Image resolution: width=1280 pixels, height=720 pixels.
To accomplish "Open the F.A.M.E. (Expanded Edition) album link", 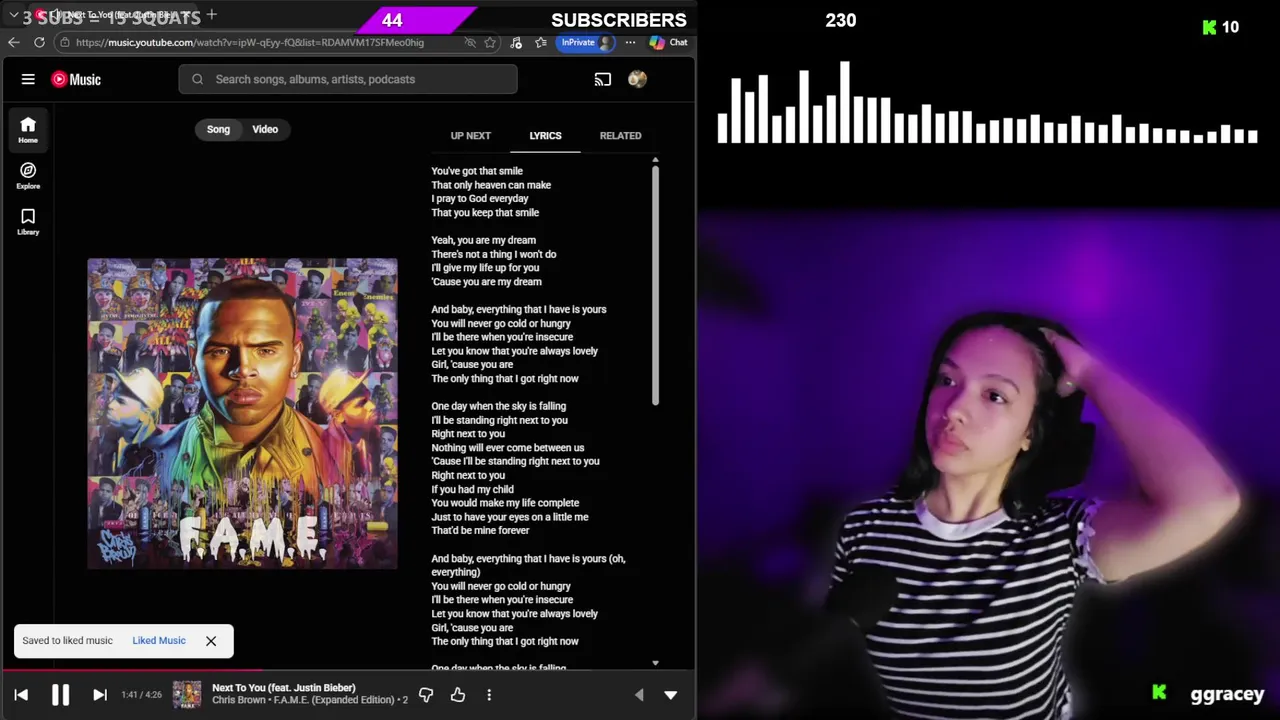I will coord(334,700).
